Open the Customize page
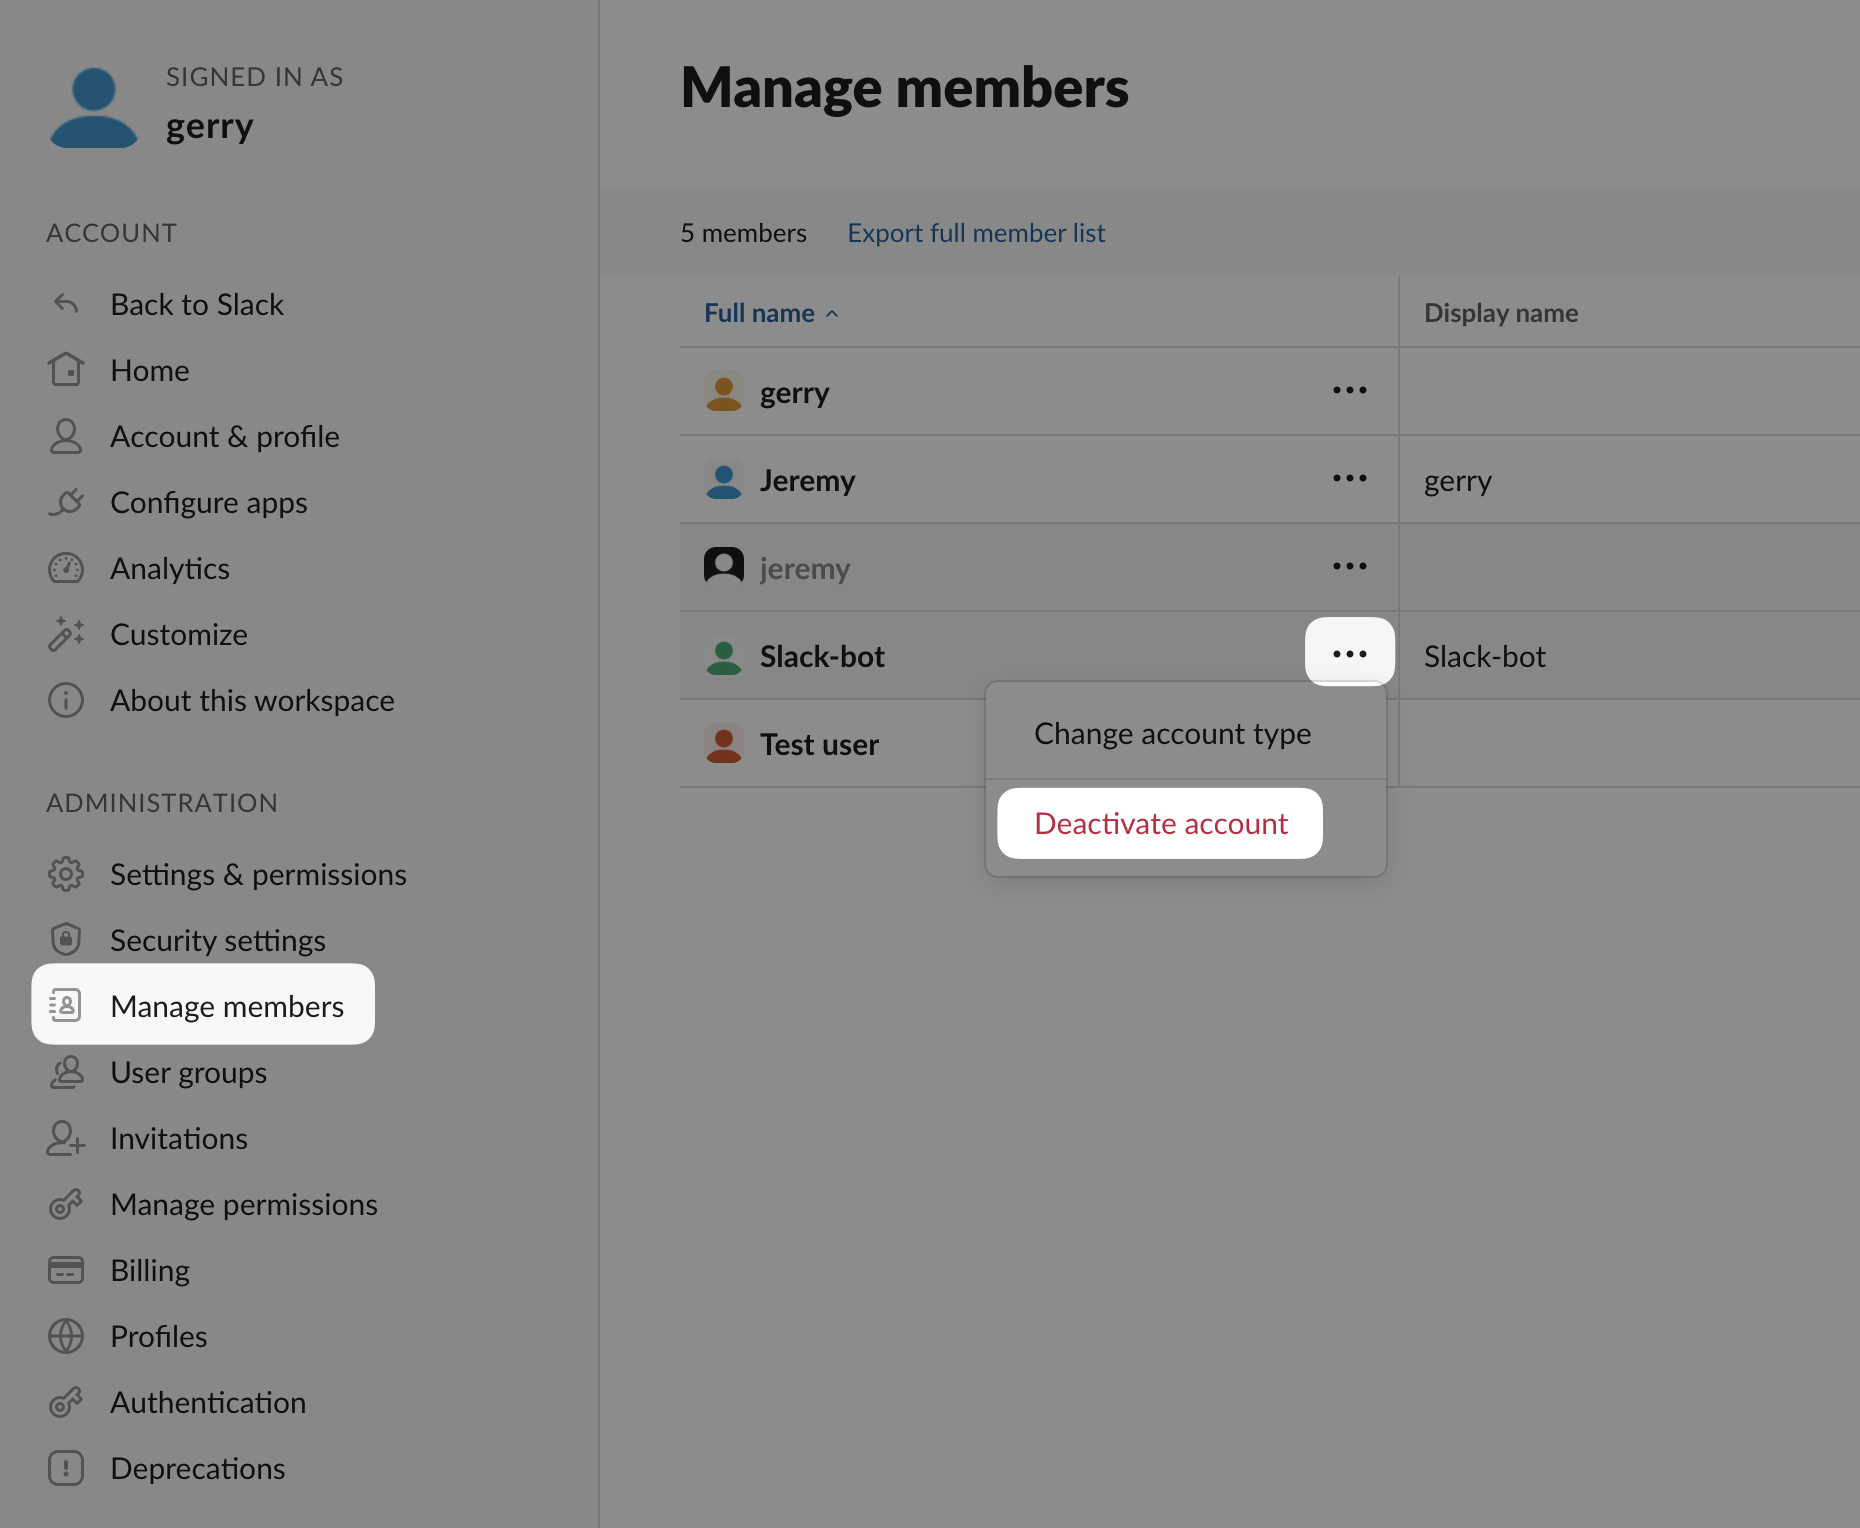 point(179,634)
